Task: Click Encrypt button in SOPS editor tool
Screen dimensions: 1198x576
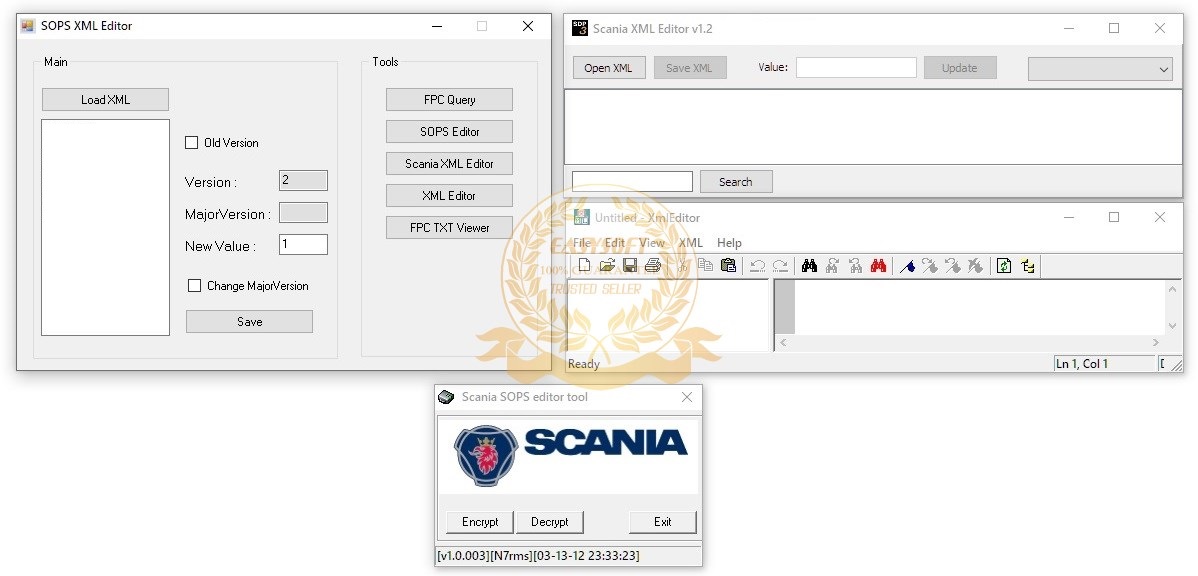Action: pos(480,522)
